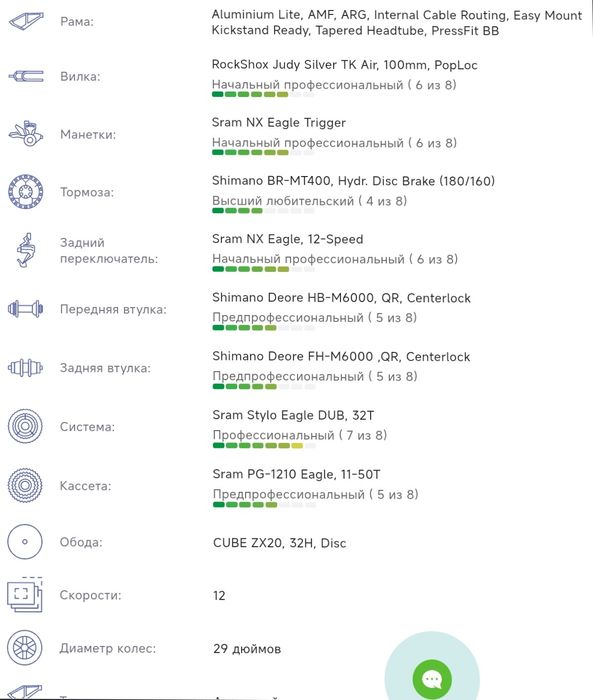
Task: Click the RockShox Judy fork rating link
Action: [334, 85]
